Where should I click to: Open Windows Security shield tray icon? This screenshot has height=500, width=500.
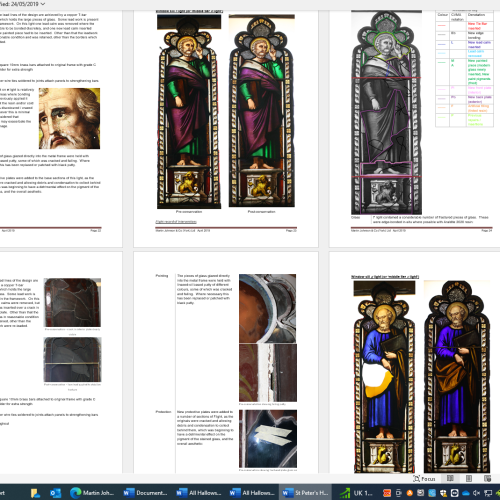click(443, 493)
